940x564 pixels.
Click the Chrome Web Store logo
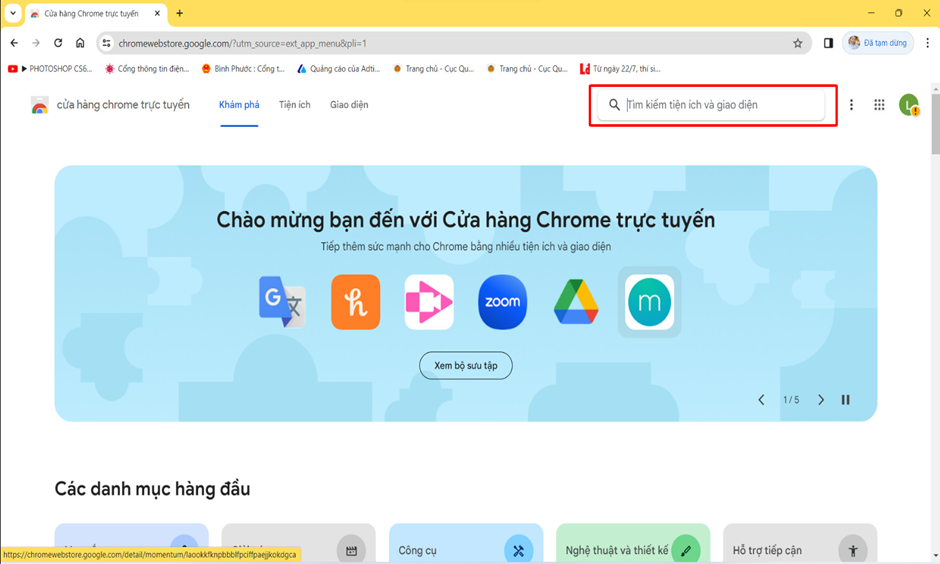point(40,105)
